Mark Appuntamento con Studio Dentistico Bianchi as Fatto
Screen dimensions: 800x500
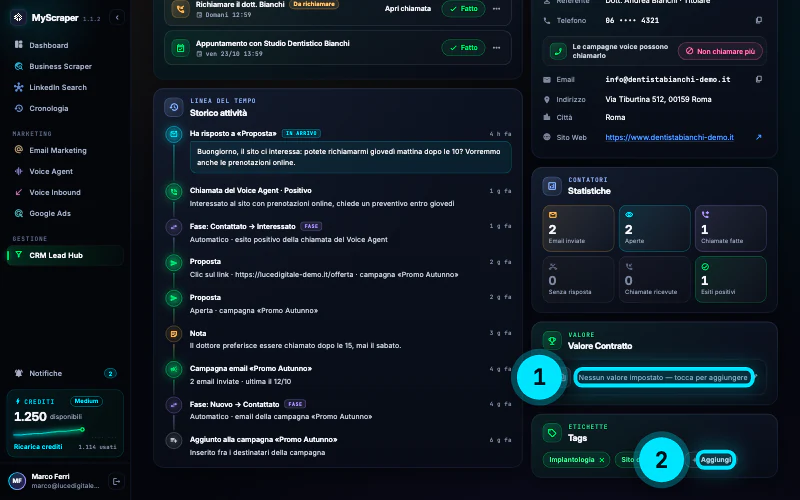463,47
